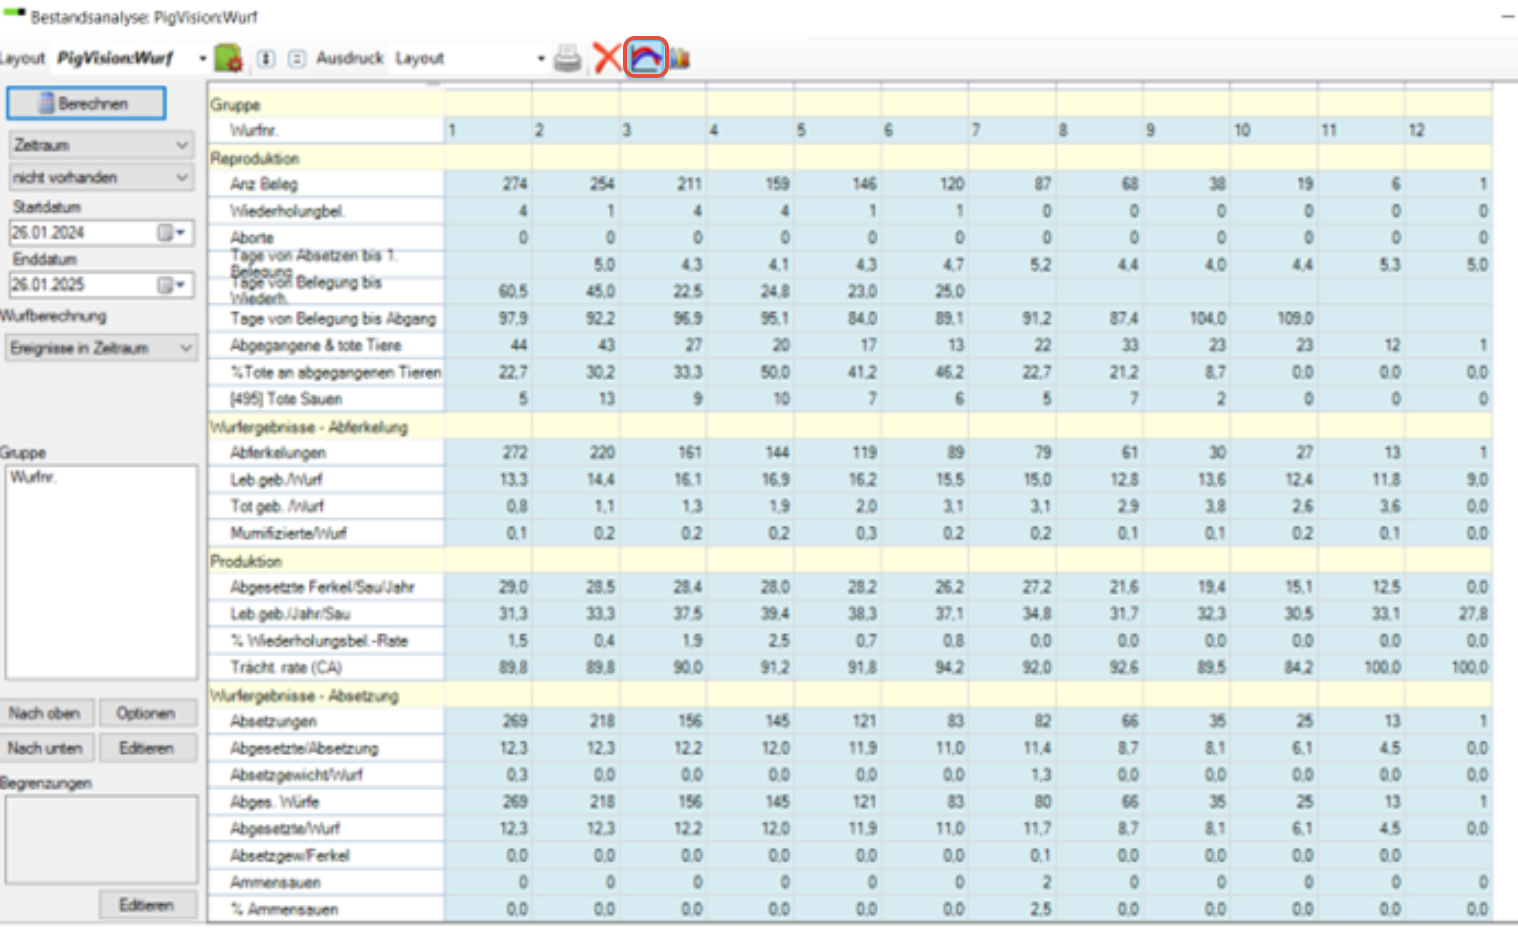This screenshot has width=1518, height=932.
Task: Click the 'Reproduktion' section header
Action: [254, 158]
